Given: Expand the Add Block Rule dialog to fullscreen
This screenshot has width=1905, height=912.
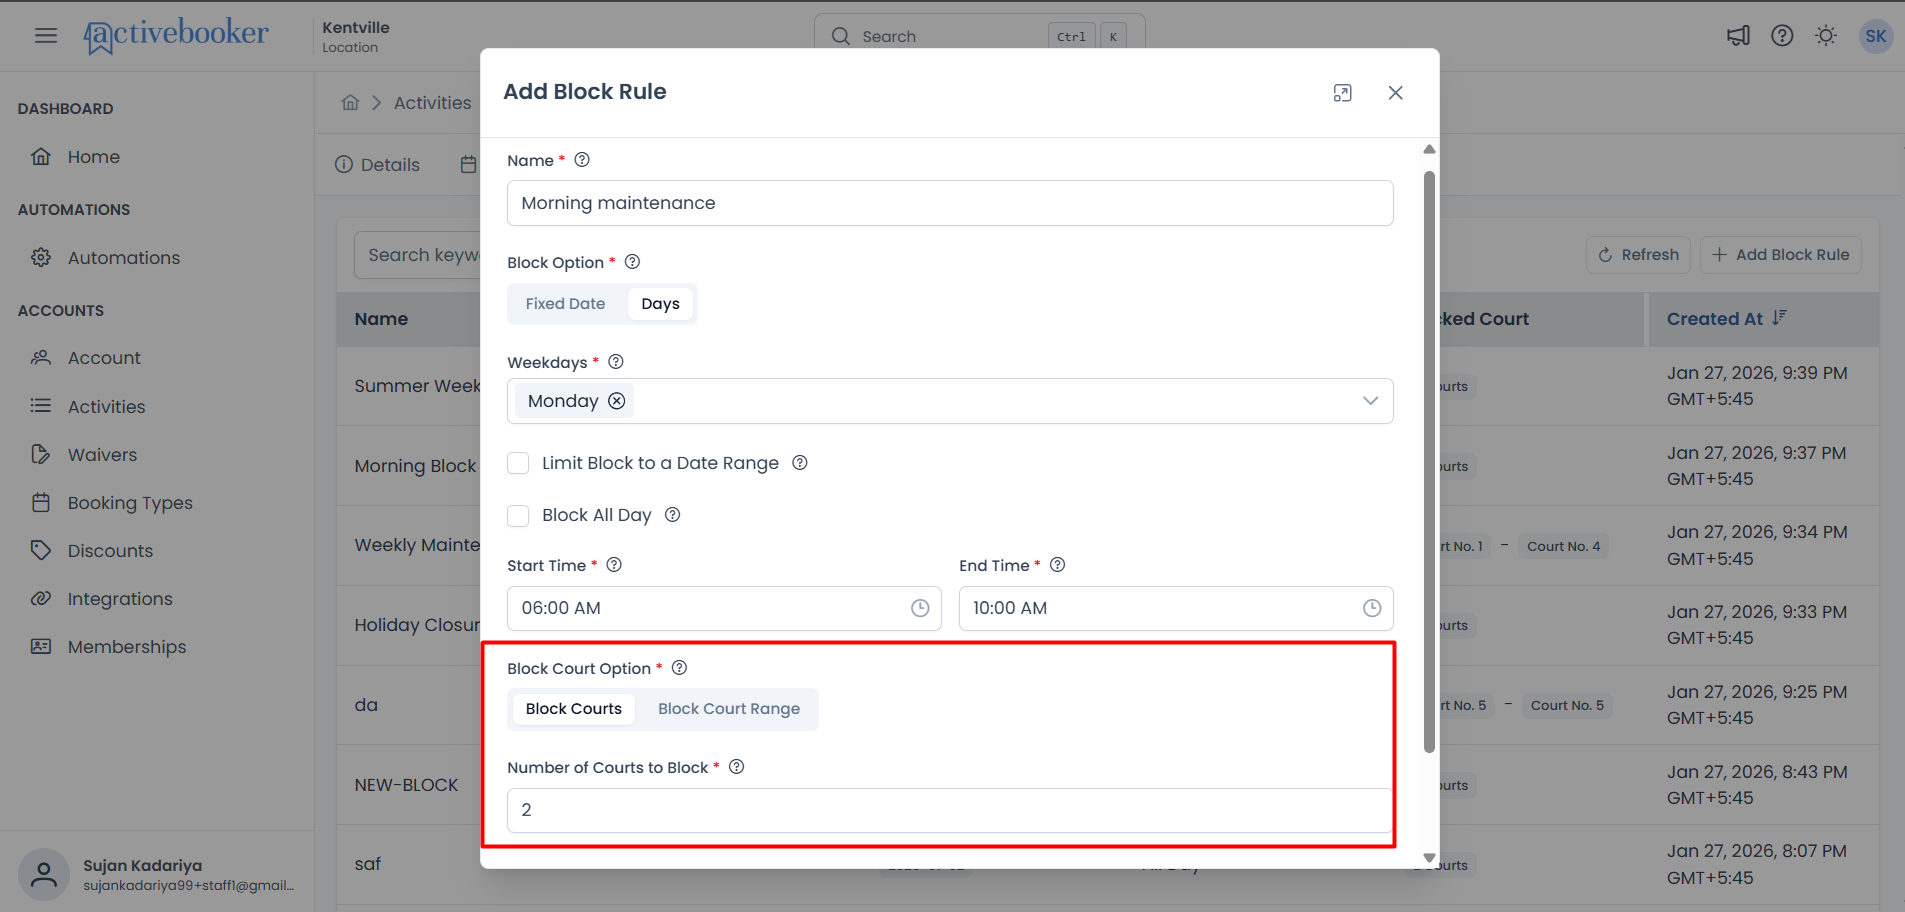Looking at the screenshot, I should [1342, 93].
